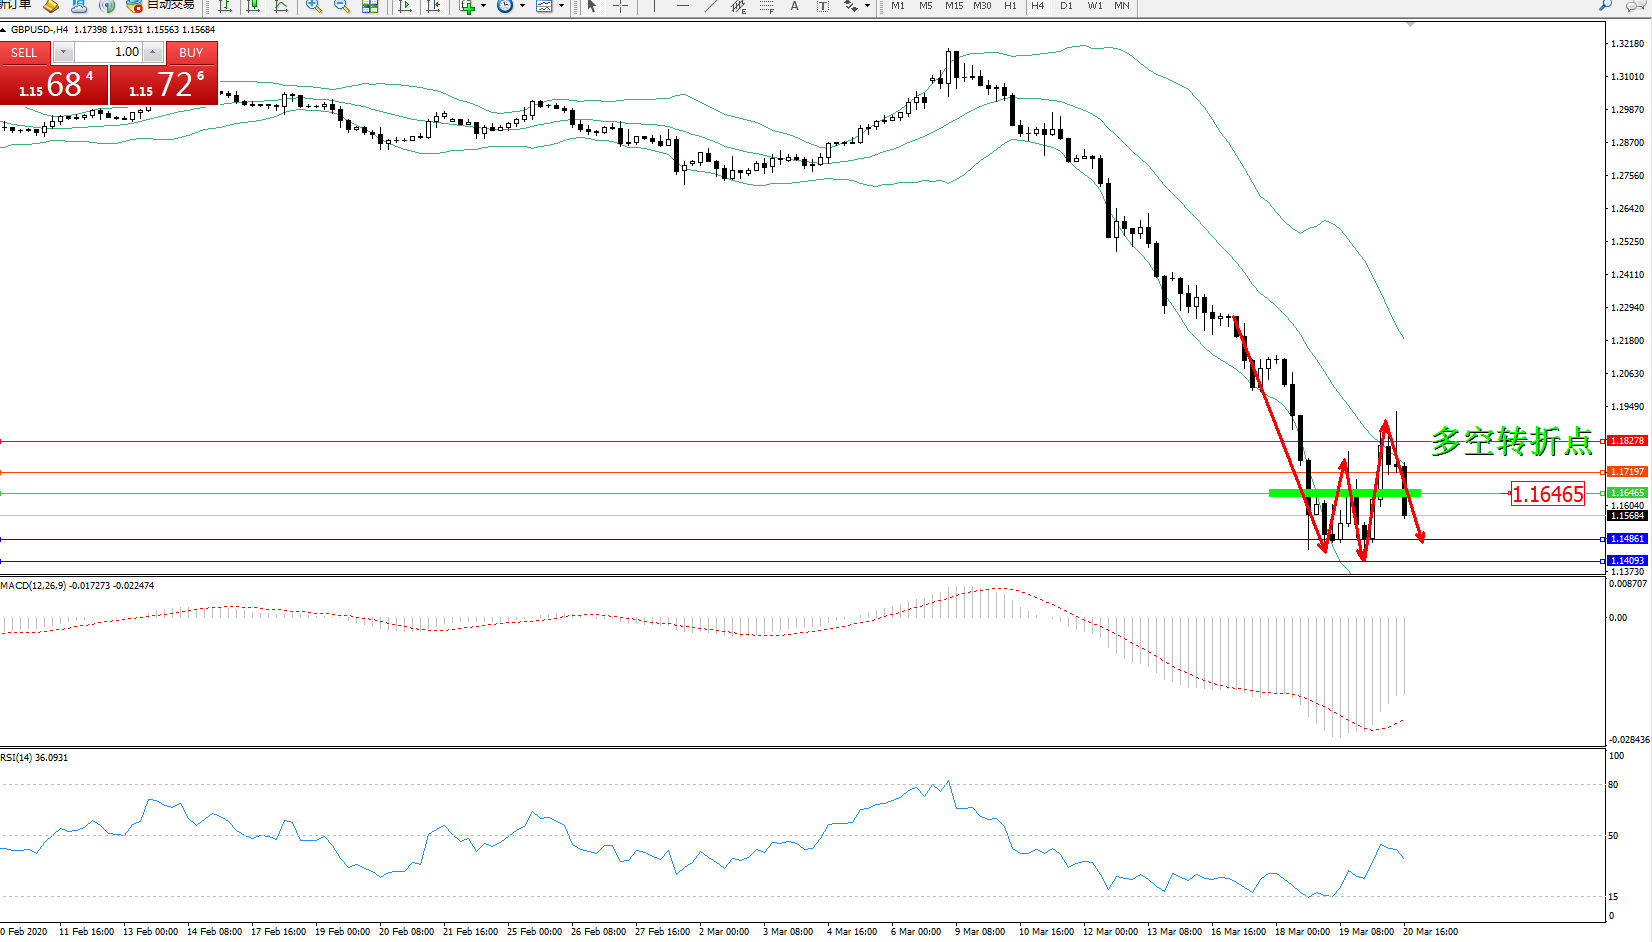Select the cursor arrow tool

(x=592, y=6)
